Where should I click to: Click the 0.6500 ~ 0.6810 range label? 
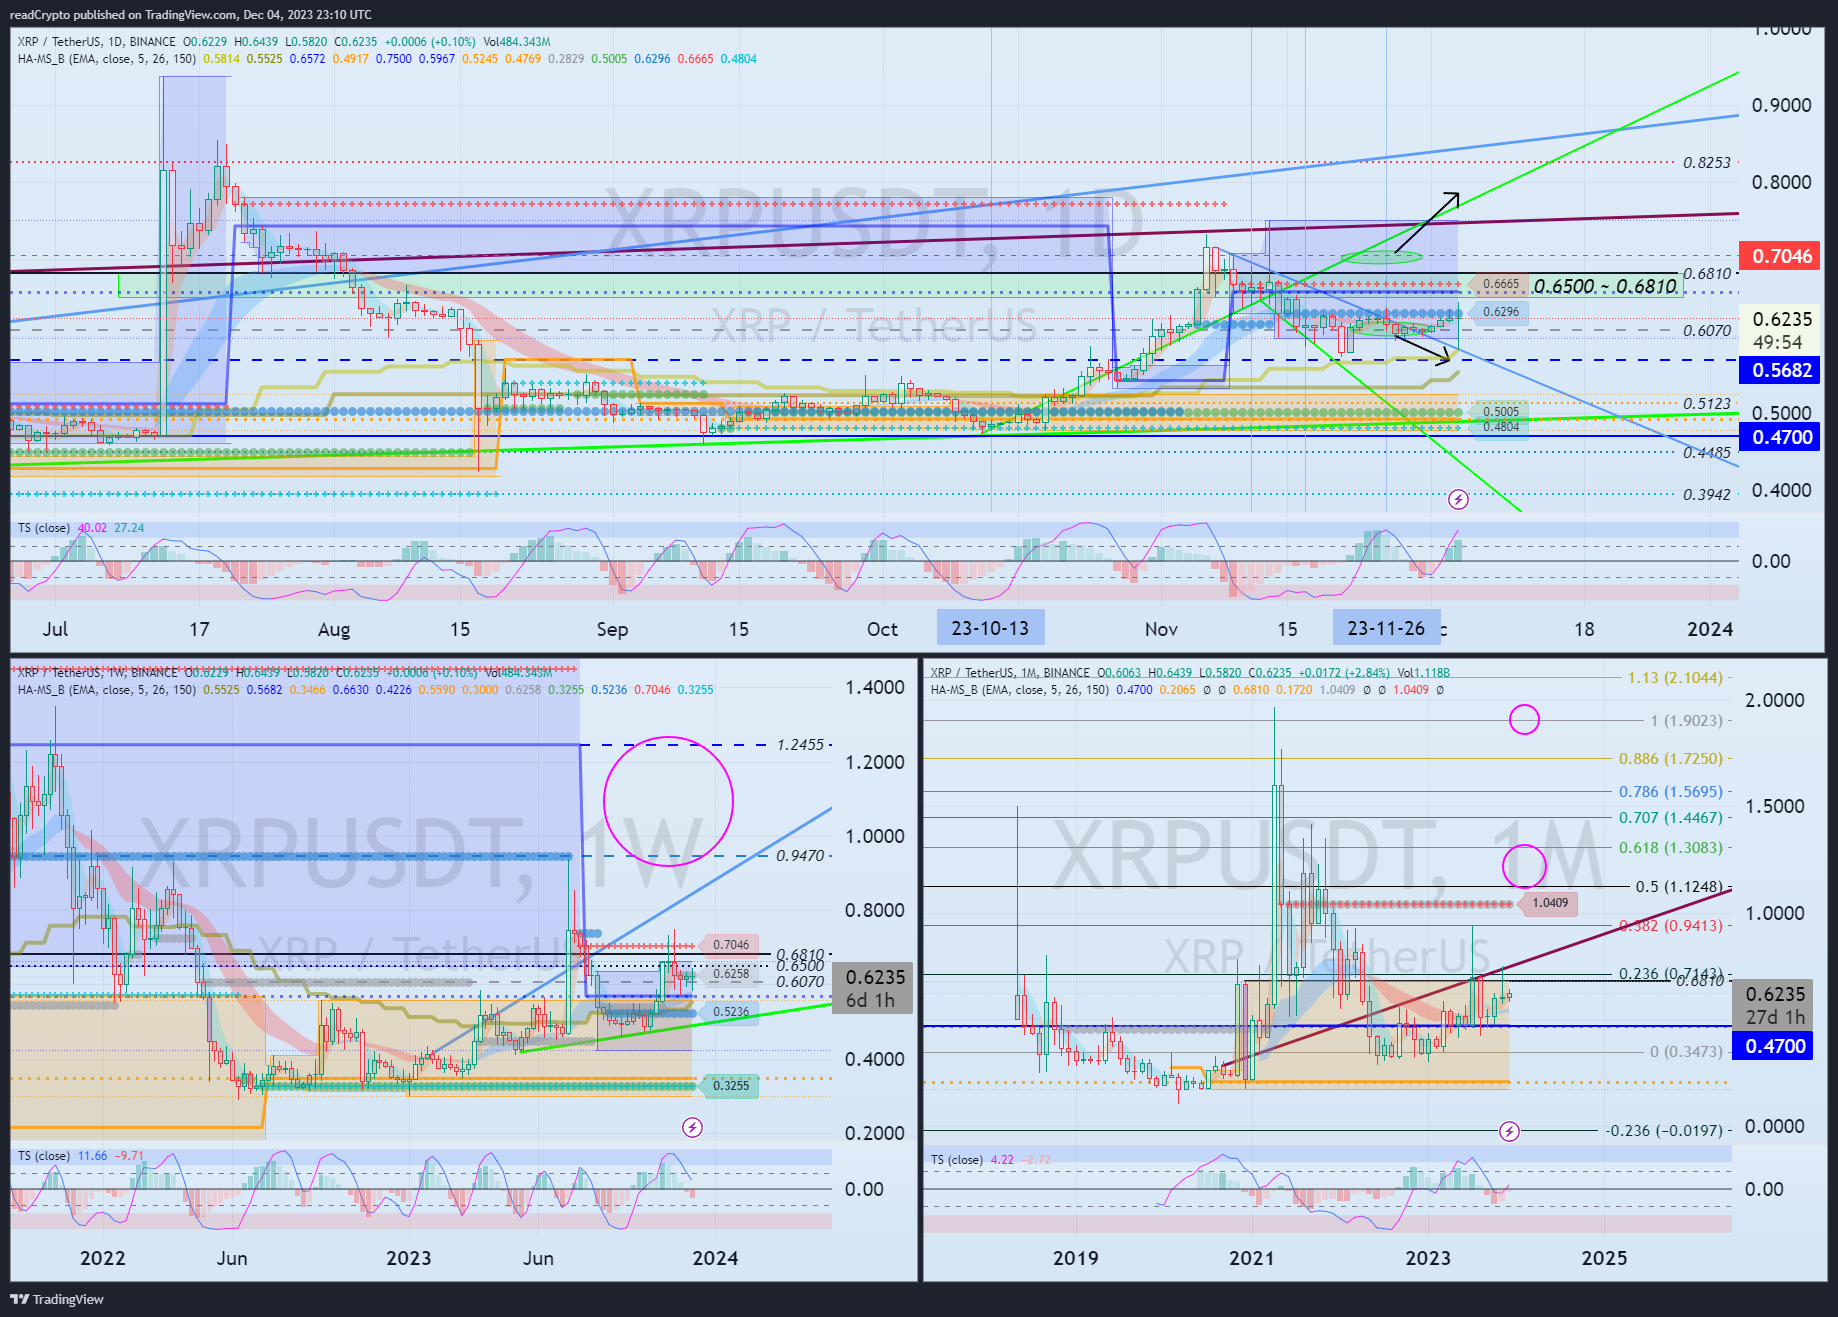tap(1605, 286)
